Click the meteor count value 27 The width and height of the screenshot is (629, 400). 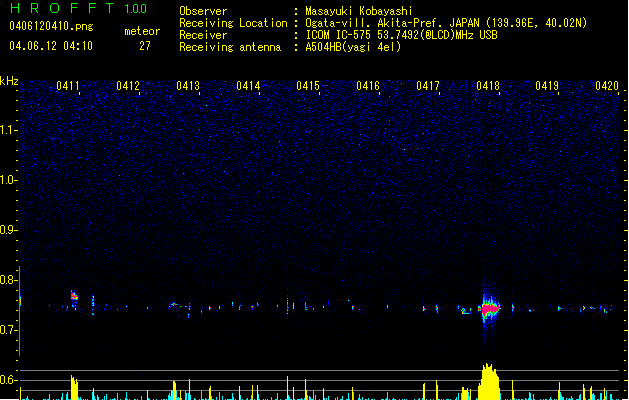pos(145,46)
